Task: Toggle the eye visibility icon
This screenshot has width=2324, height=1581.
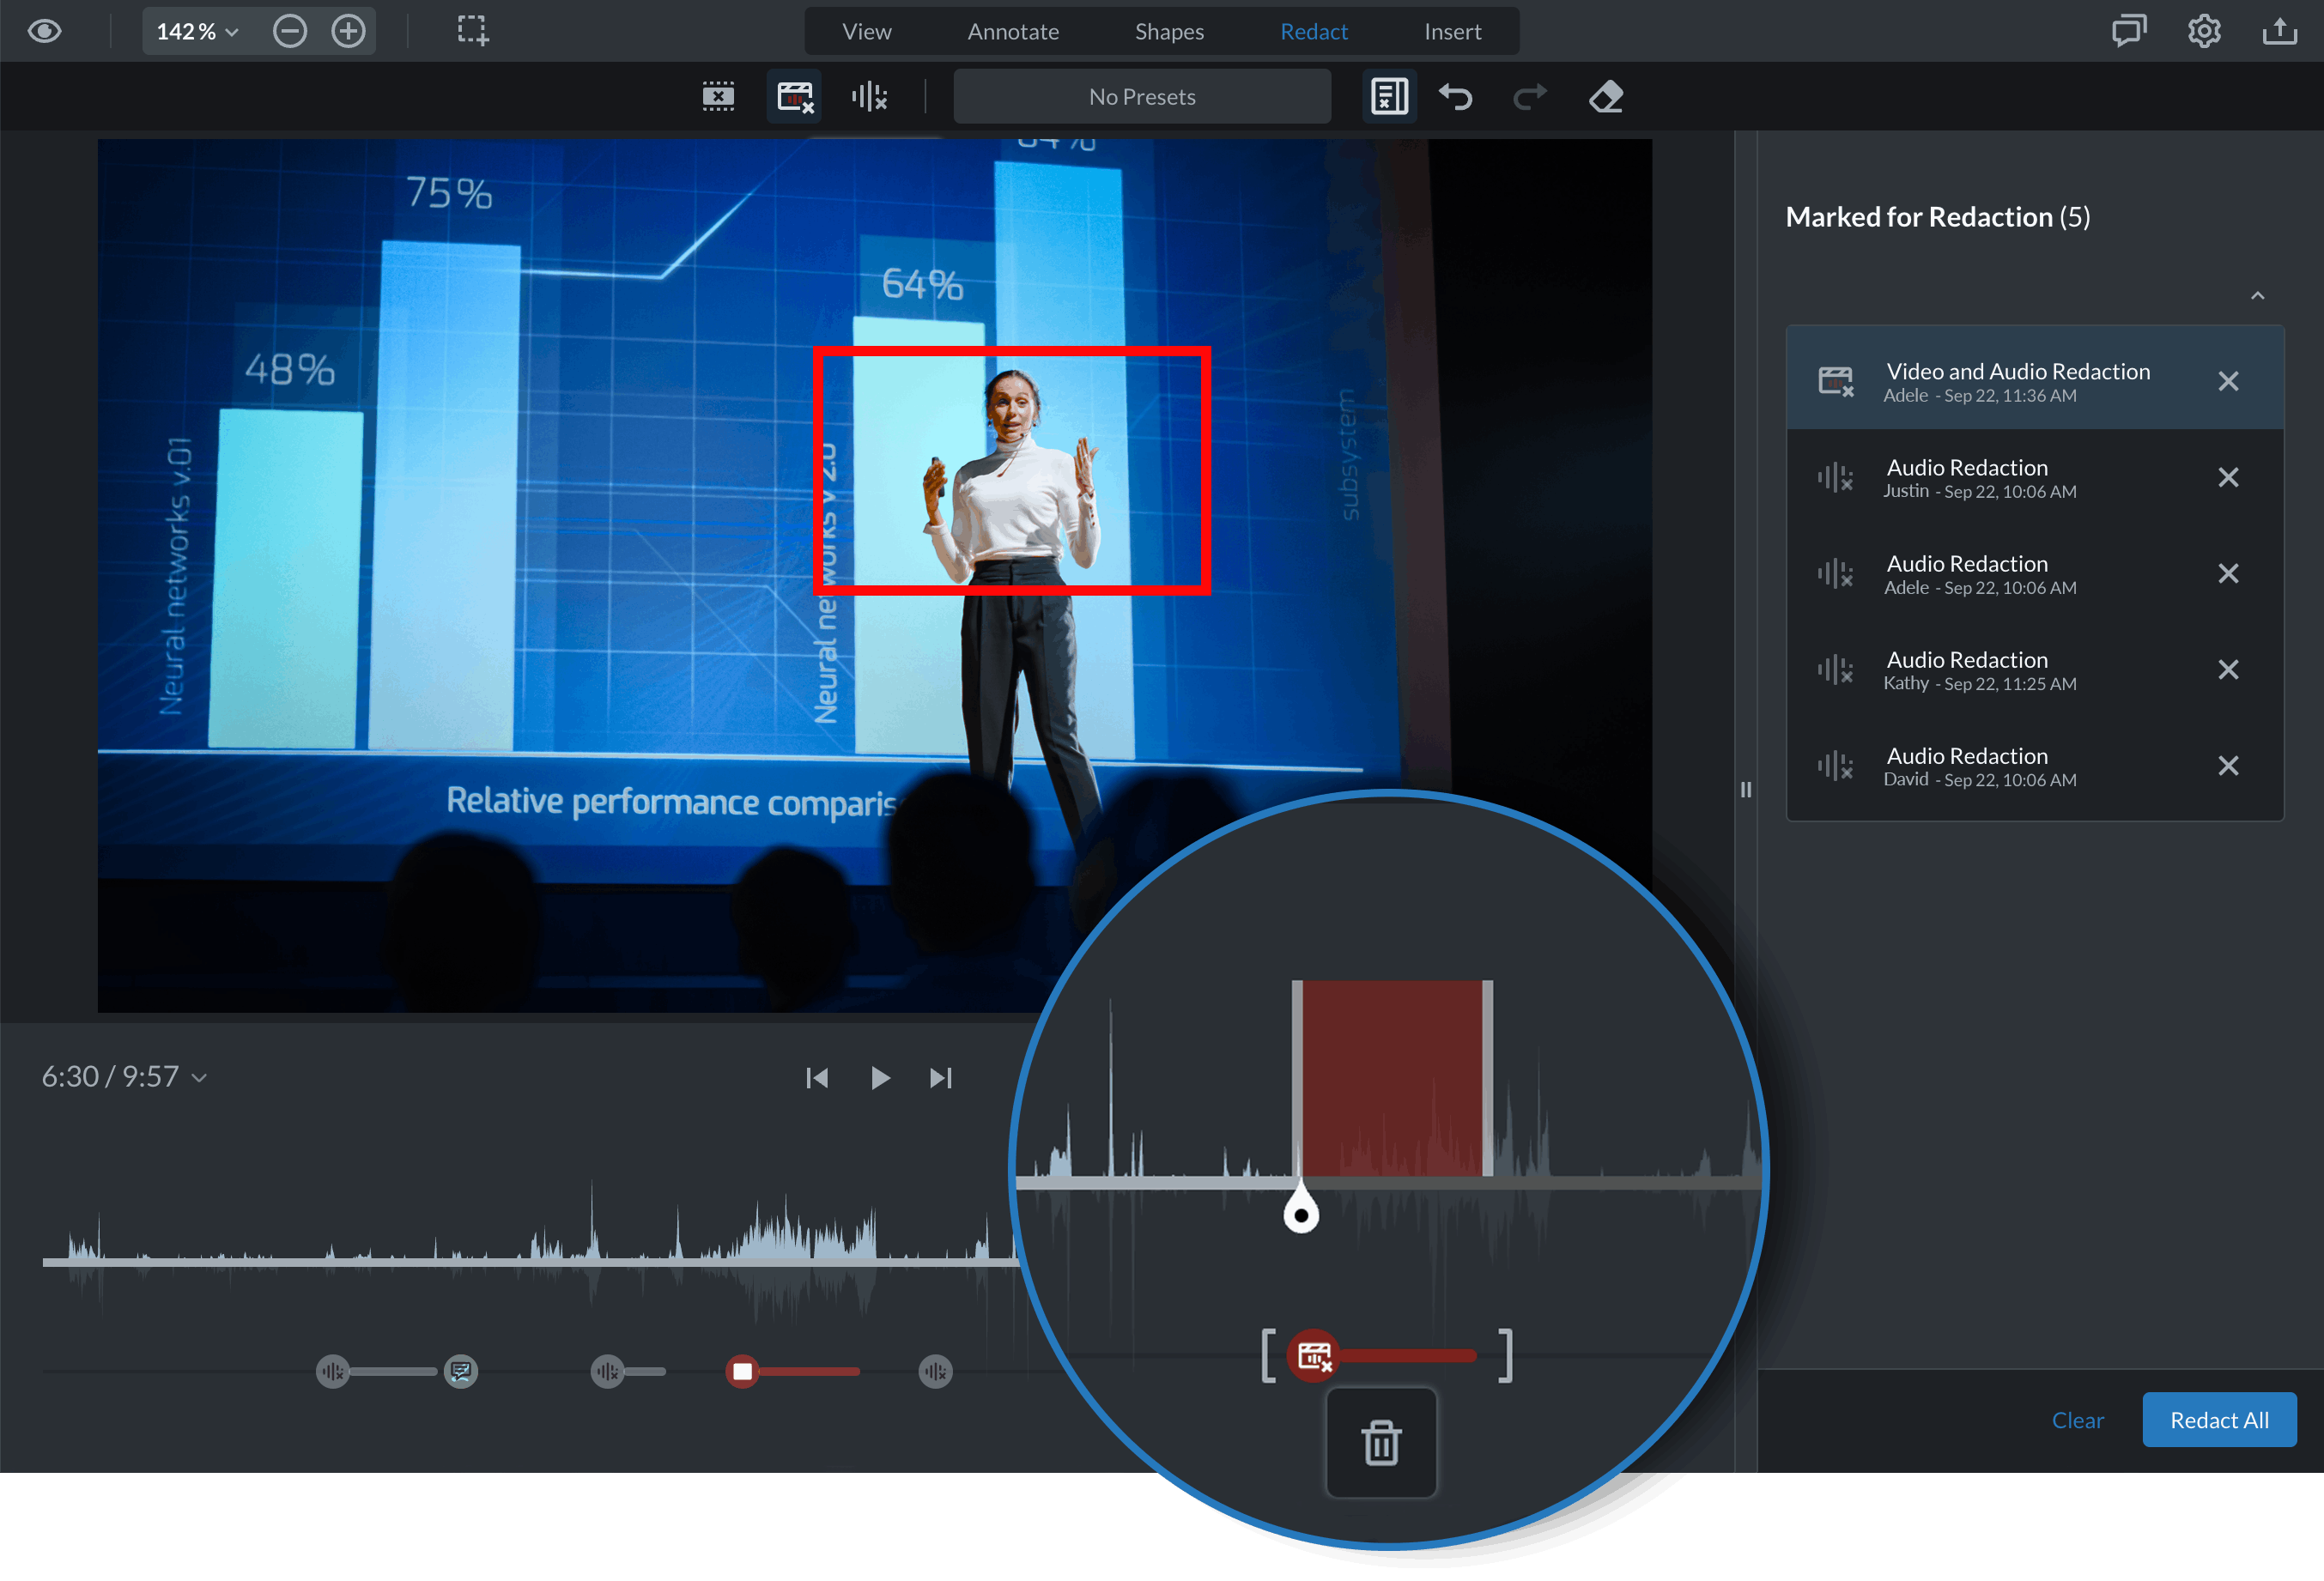Action: [45, 31]
